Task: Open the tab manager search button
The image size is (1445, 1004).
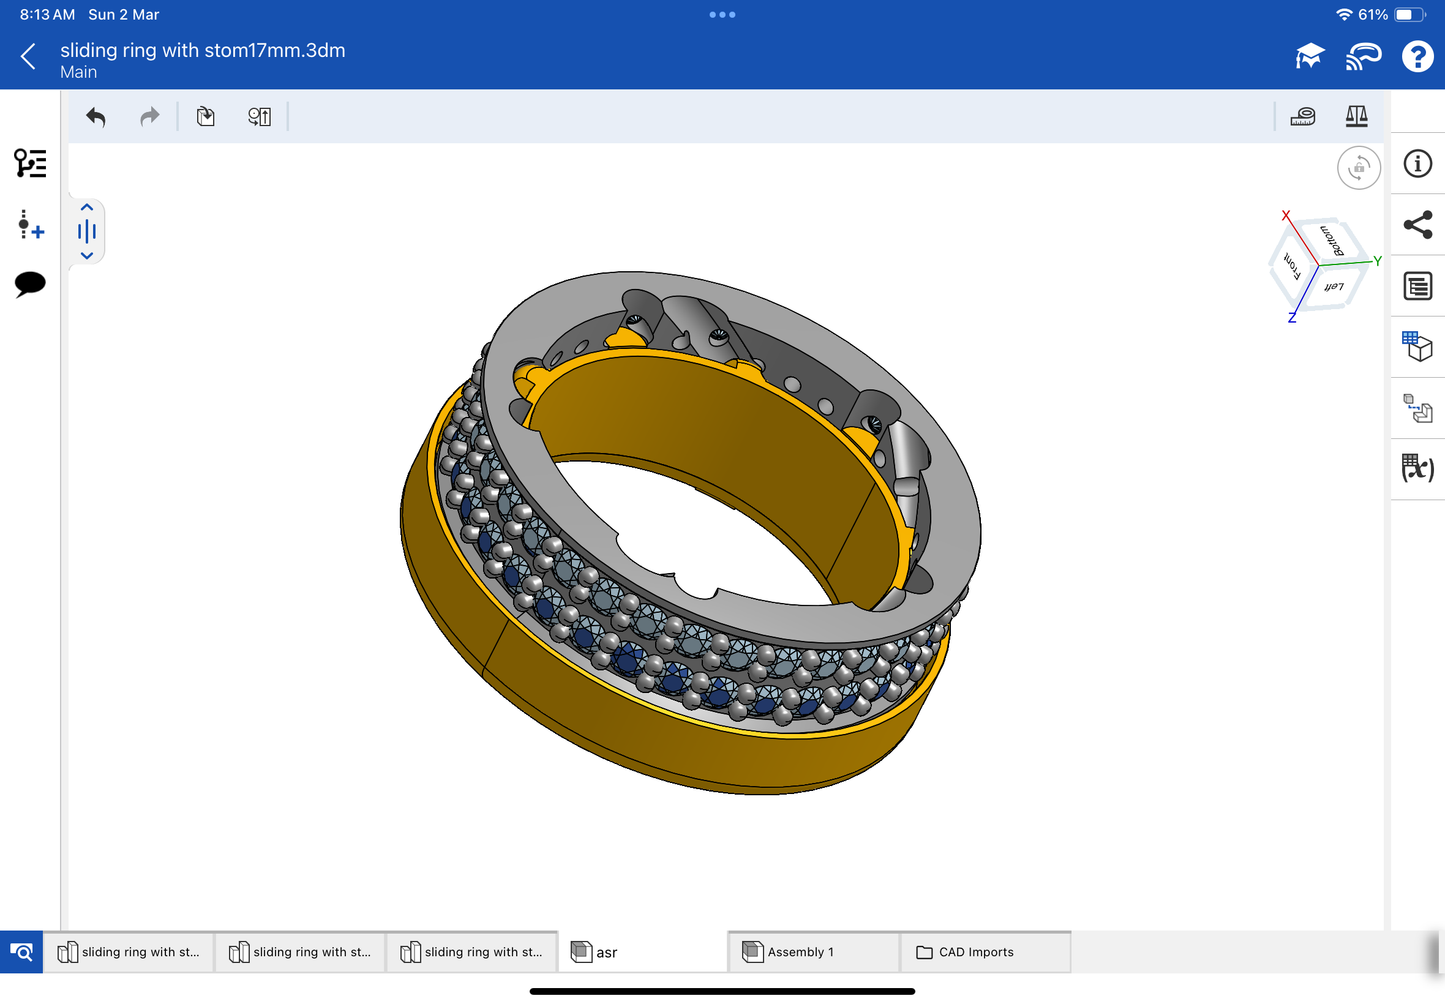Action: point(21,952)
